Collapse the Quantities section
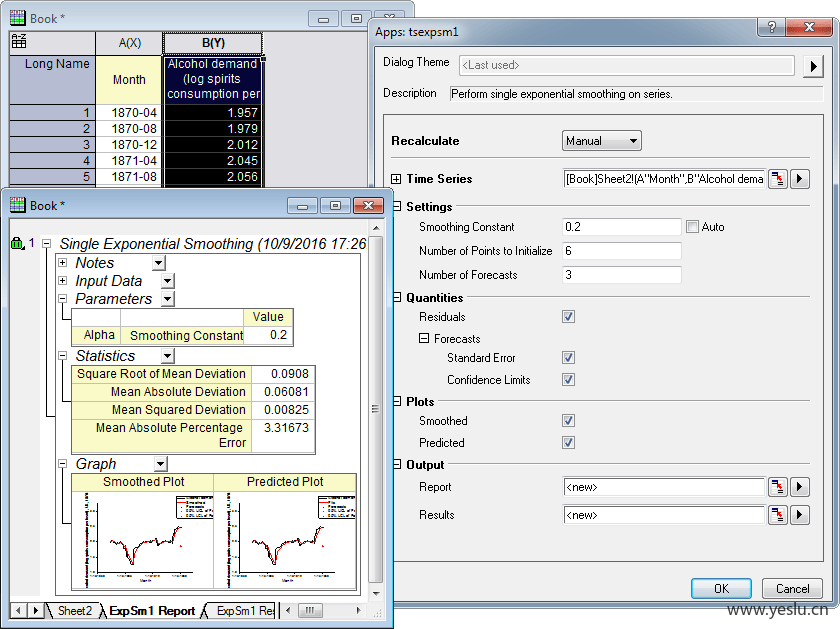The height and width of the screenshot is (629, 840). pos(396,297)
